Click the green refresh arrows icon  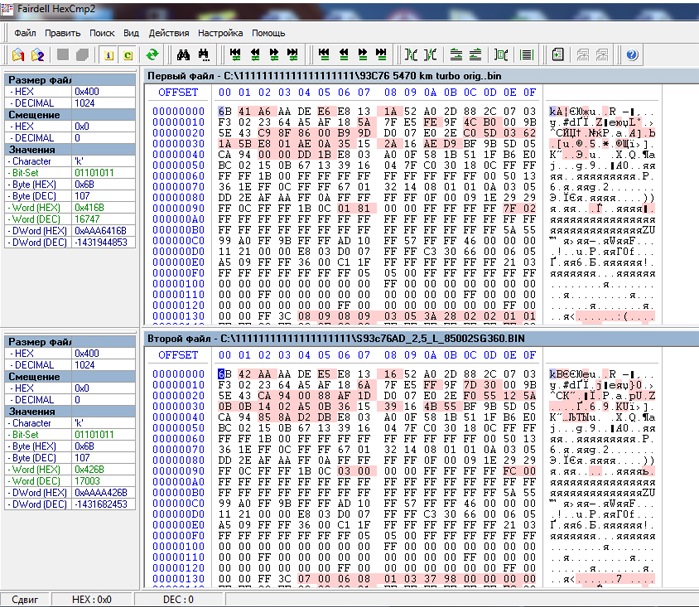(152, 55)
